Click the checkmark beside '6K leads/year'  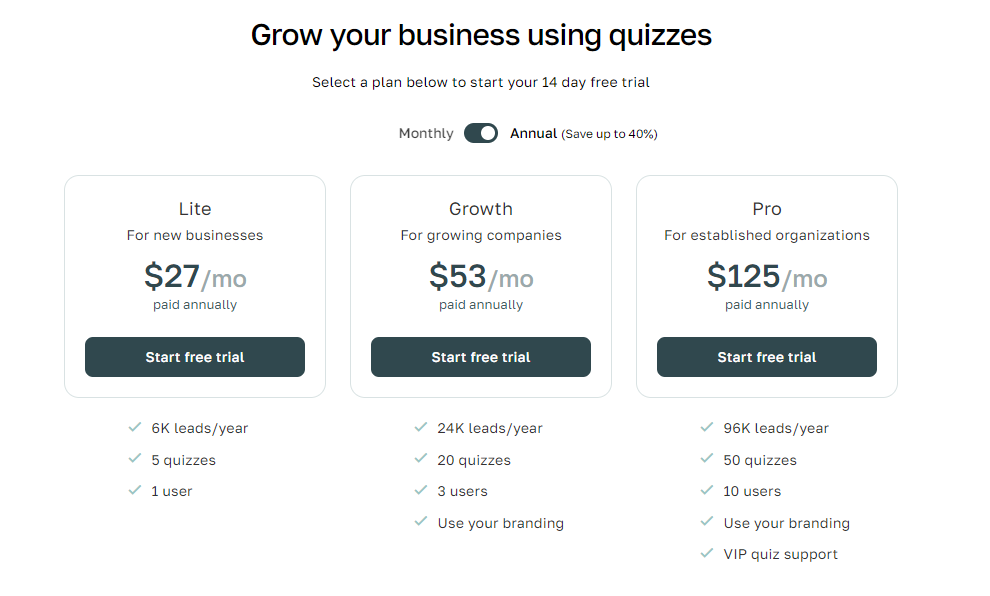(x=135, y=427)
